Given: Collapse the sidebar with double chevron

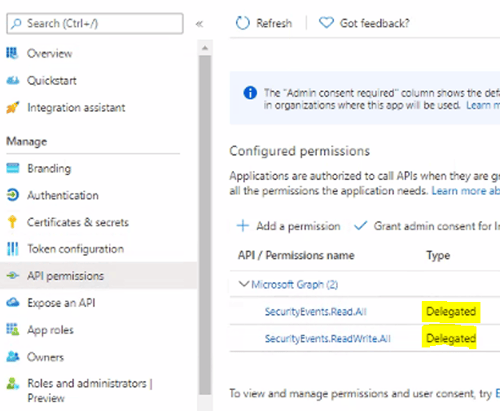Looking at the screenshot, I should 199,24.
